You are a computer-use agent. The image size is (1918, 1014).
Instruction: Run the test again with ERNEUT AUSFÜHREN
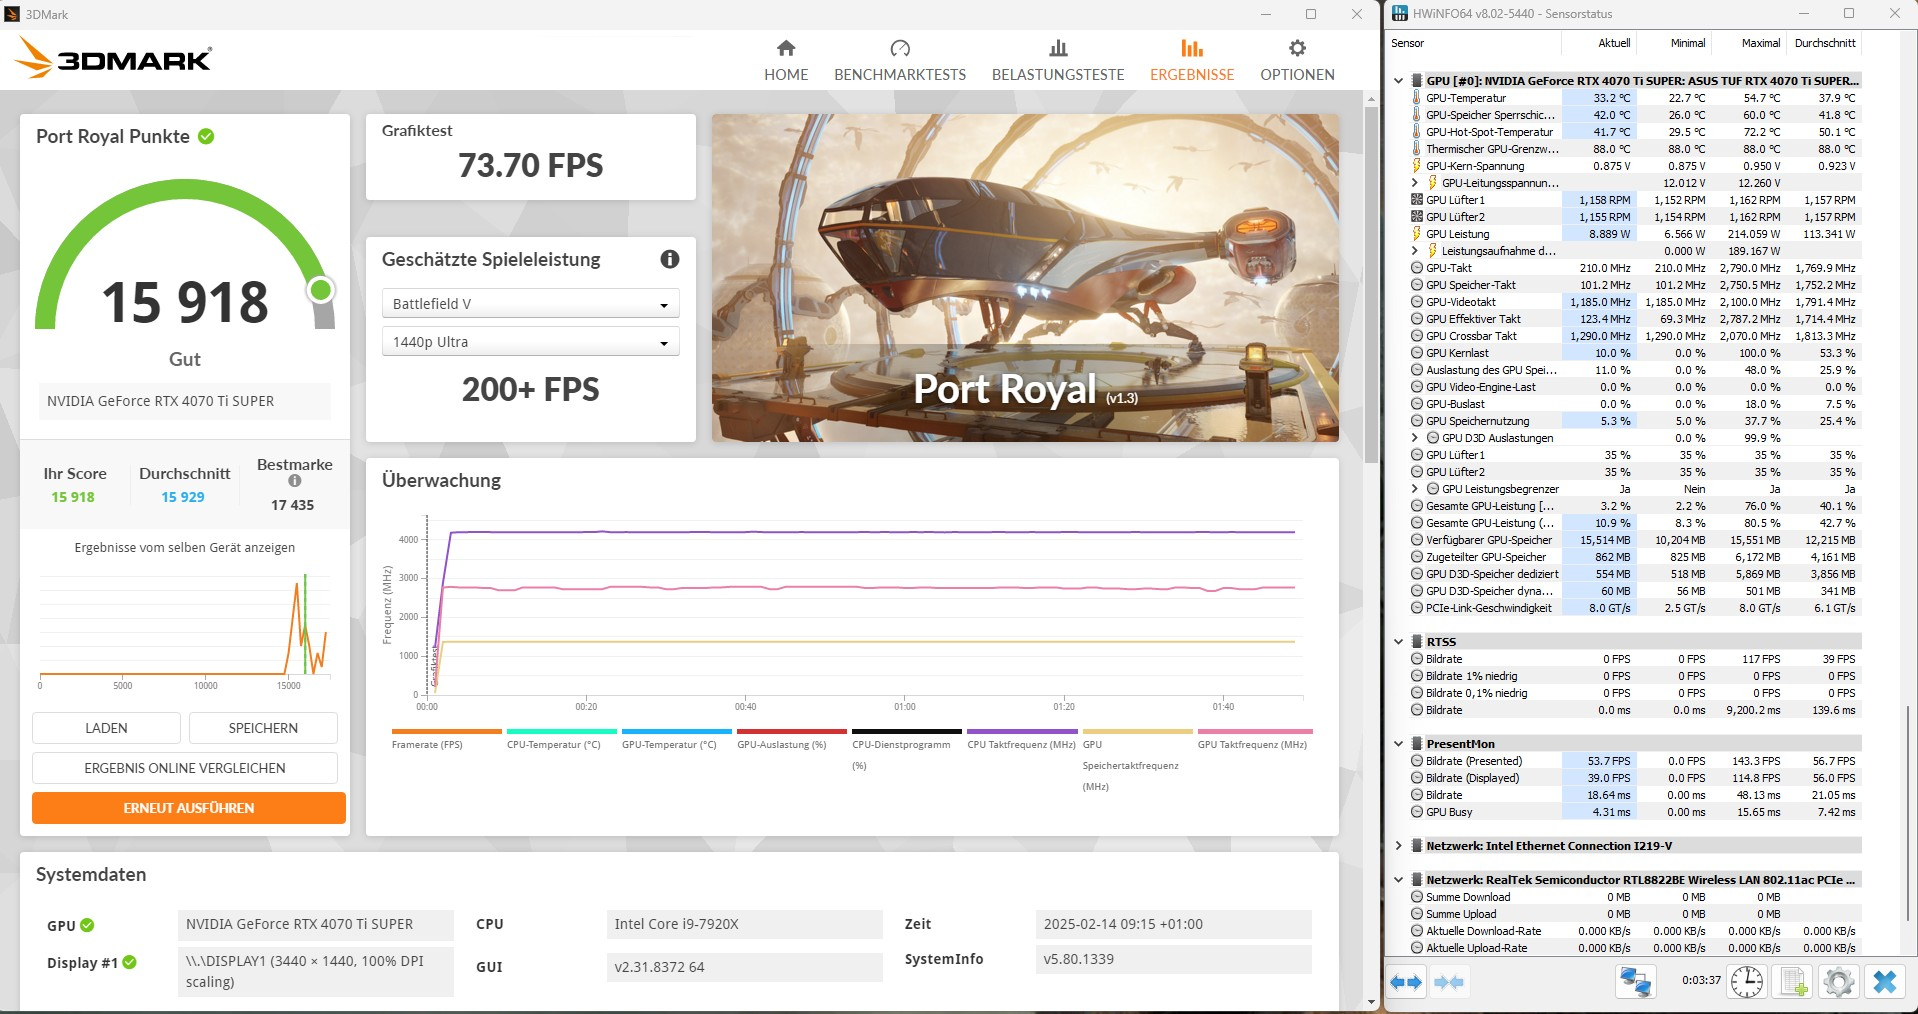pyautogui.click(x=189, y=808)
